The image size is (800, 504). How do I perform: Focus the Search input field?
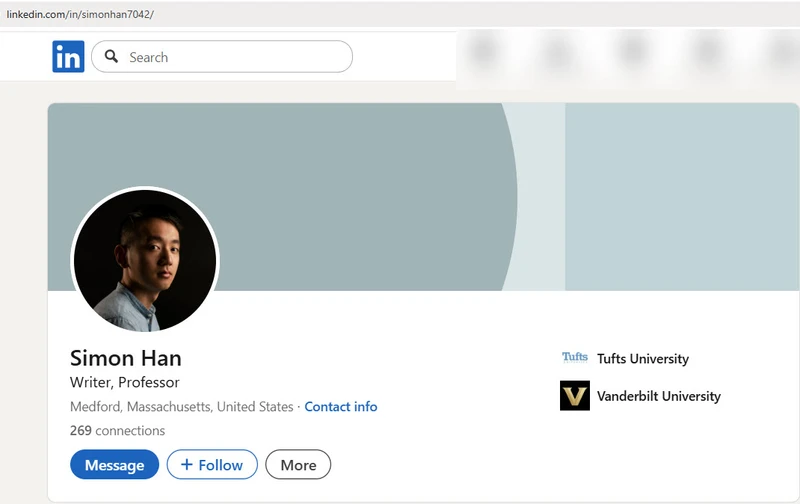point(222,57)
